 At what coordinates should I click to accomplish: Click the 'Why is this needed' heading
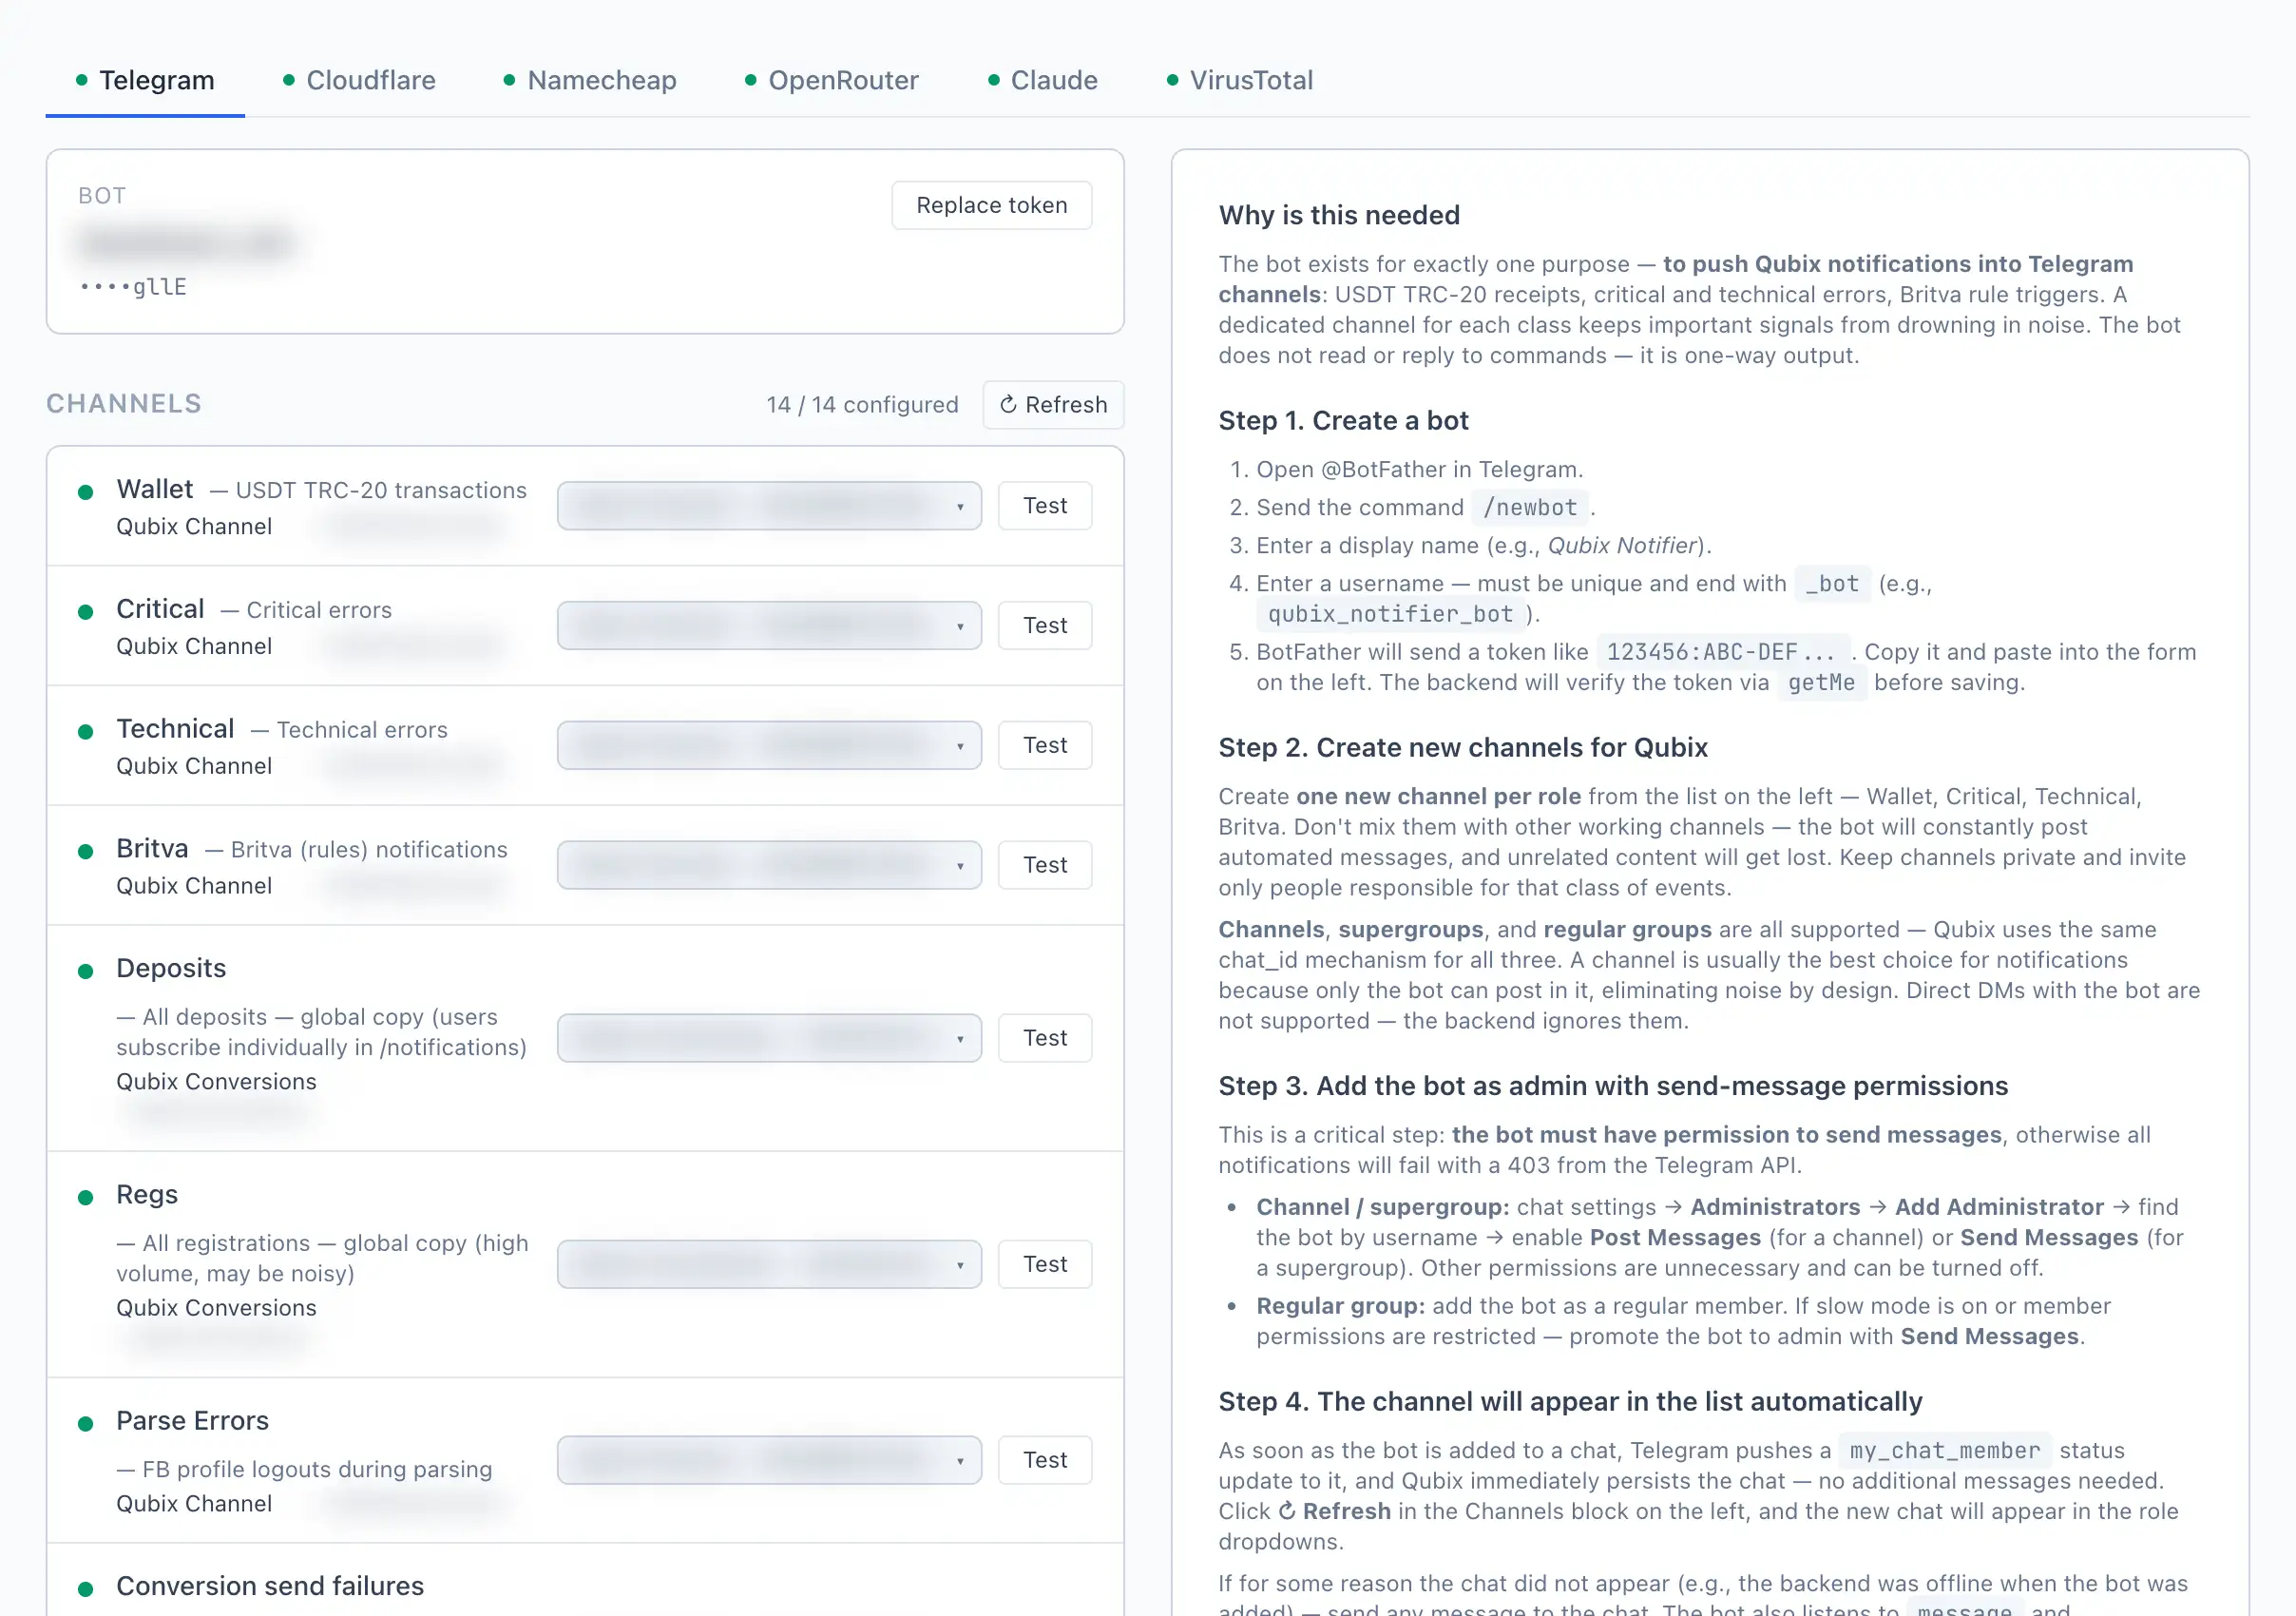tap(1339, 215)
